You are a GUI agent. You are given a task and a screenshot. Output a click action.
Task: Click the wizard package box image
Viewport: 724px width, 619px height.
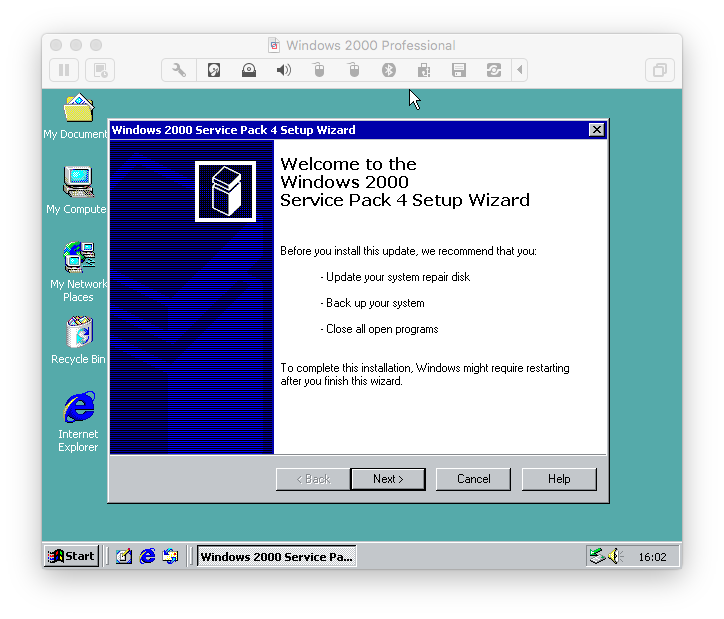pyautogui.click(x=225, y=191)
